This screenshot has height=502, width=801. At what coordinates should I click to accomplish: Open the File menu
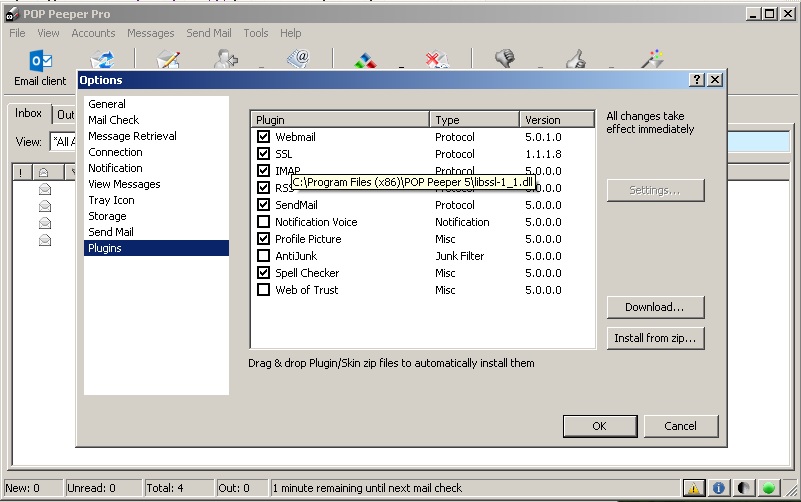[x=17, y=33]
